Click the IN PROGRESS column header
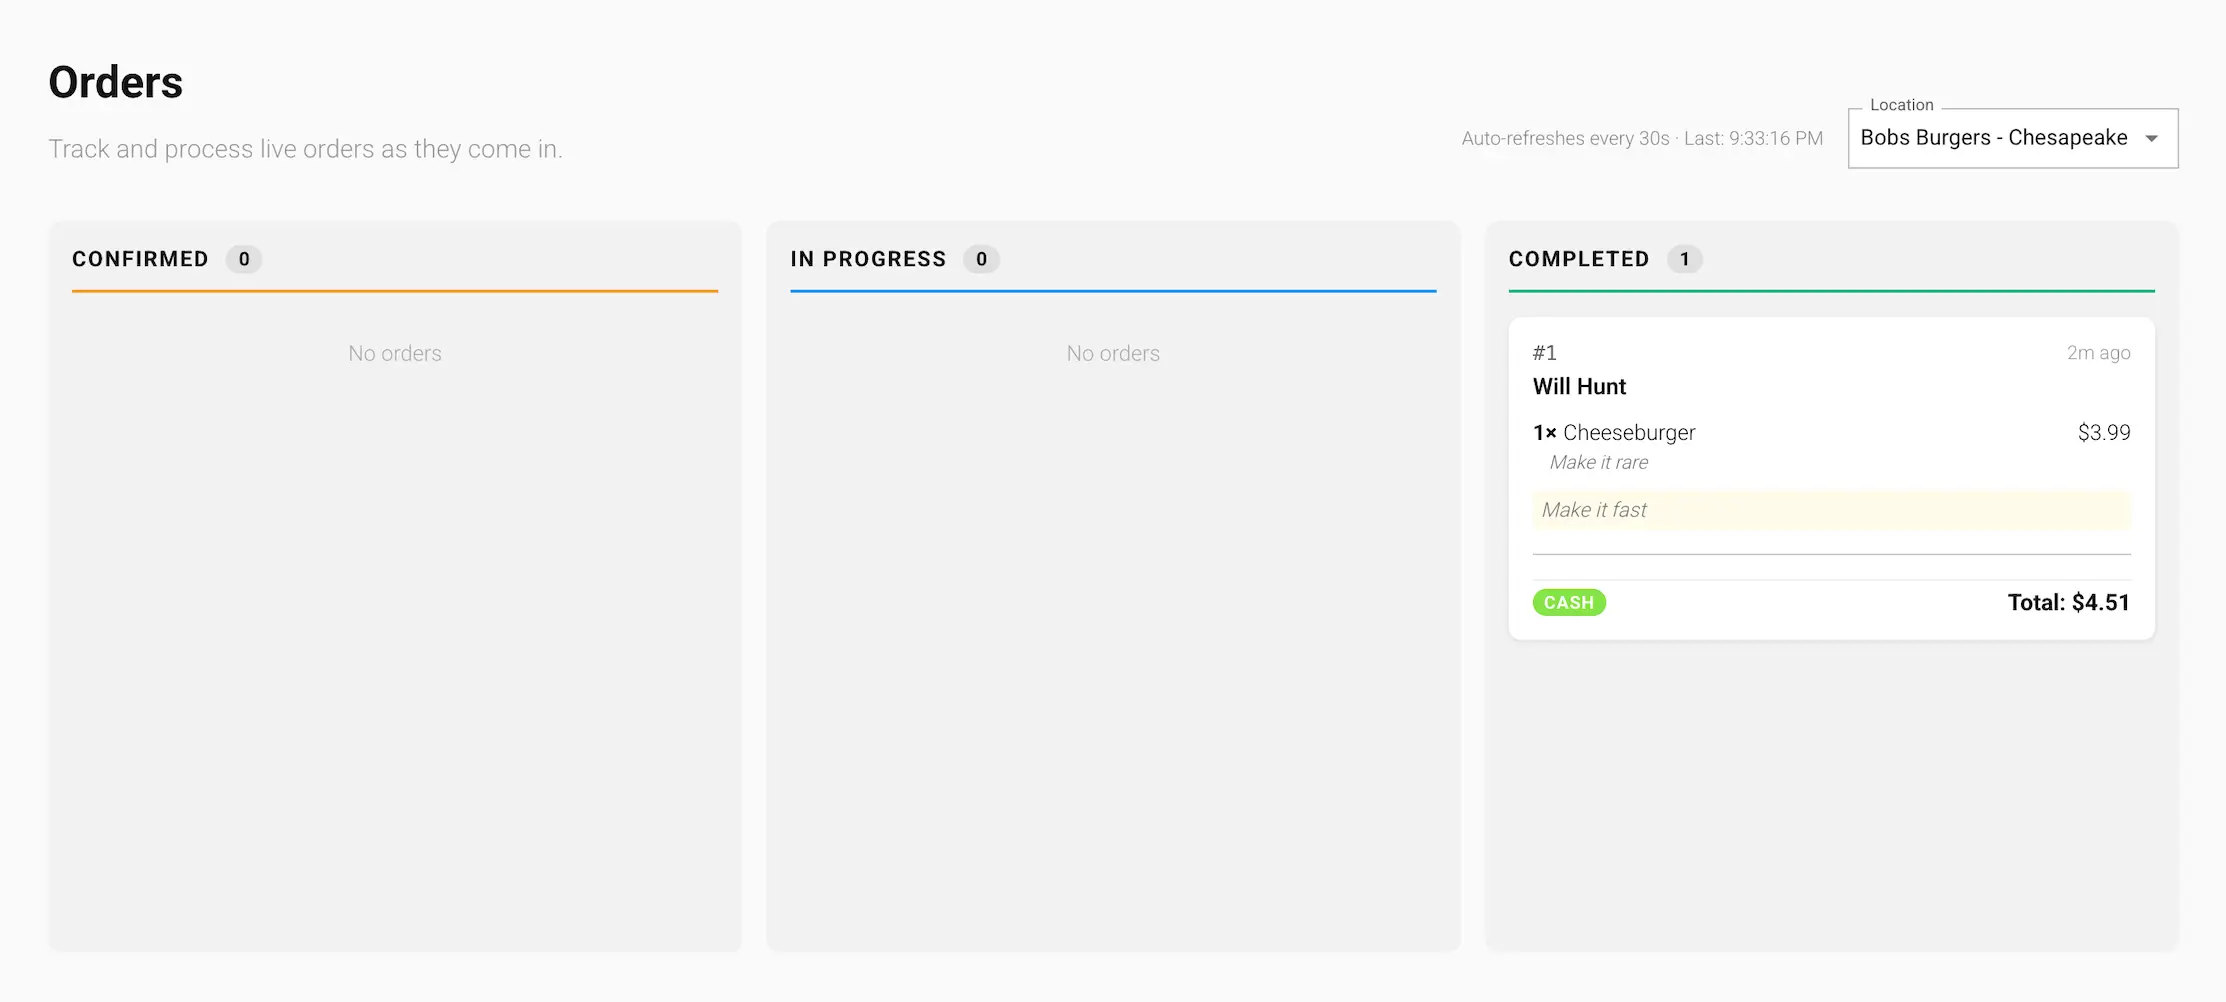 pos(868,259)
